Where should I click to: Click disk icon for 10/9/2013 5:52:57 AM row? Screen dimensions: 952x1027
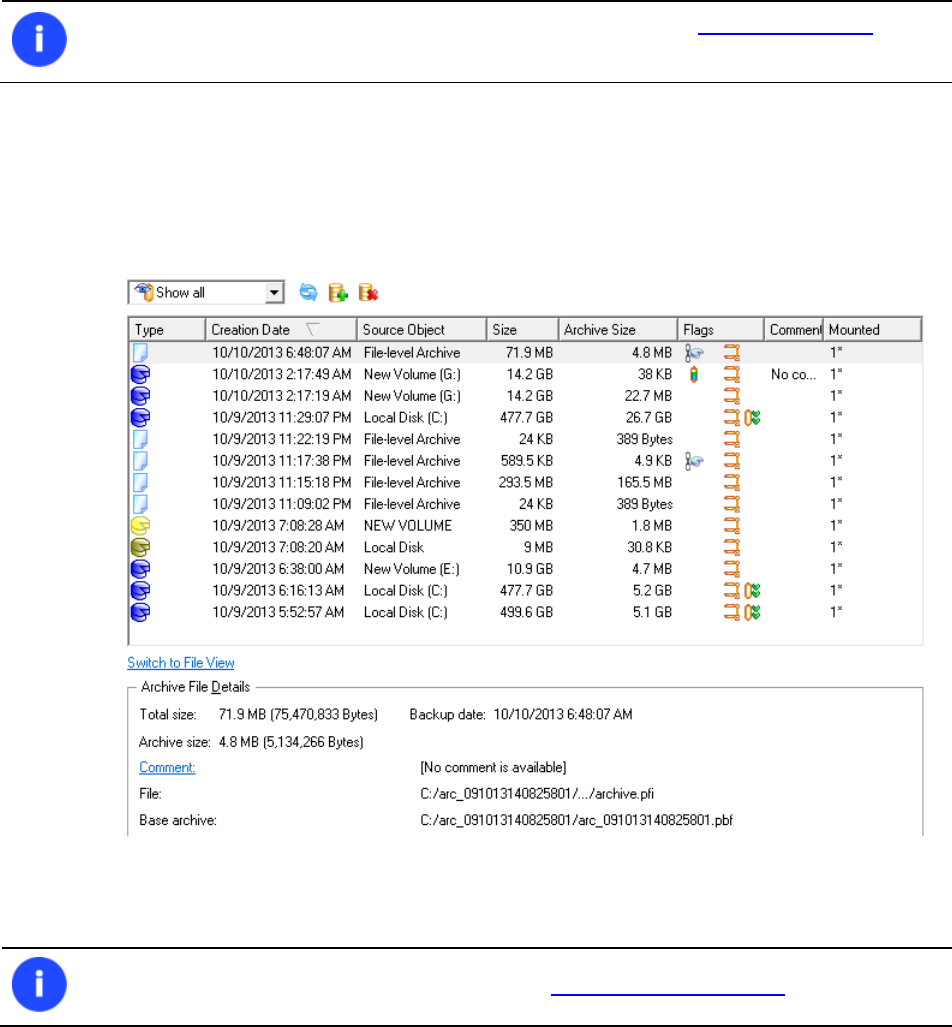click(x=140, y=612)
